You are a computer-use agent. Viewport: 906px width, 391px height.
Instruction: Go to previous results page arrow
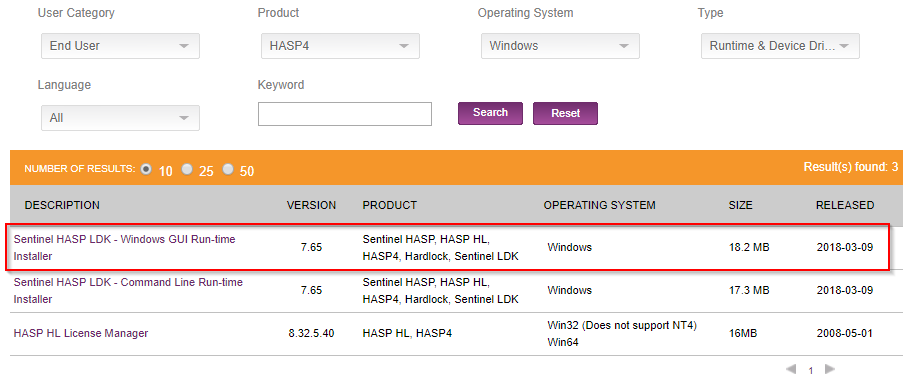pos(791,369)
